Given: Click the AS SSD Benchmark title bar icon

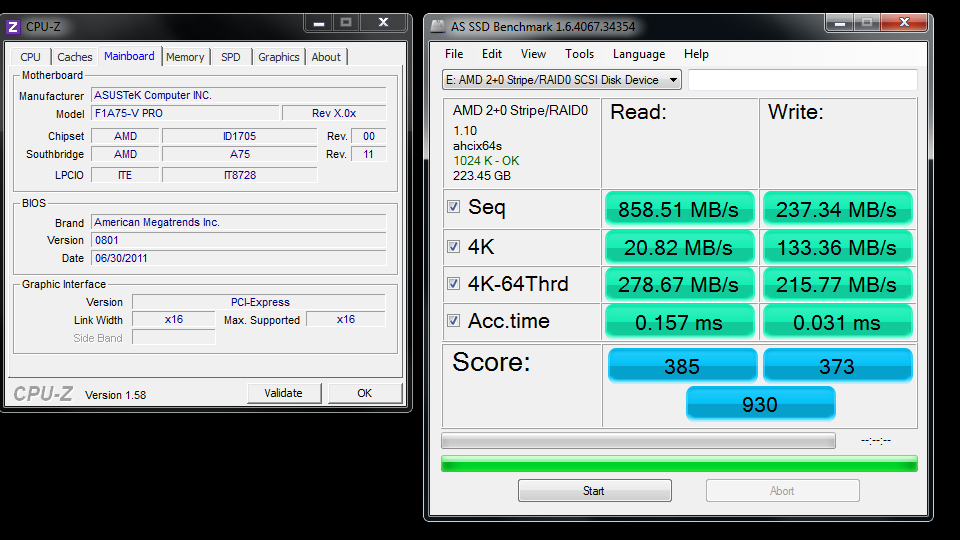Looking at the screenshot, I should point(438,26).
